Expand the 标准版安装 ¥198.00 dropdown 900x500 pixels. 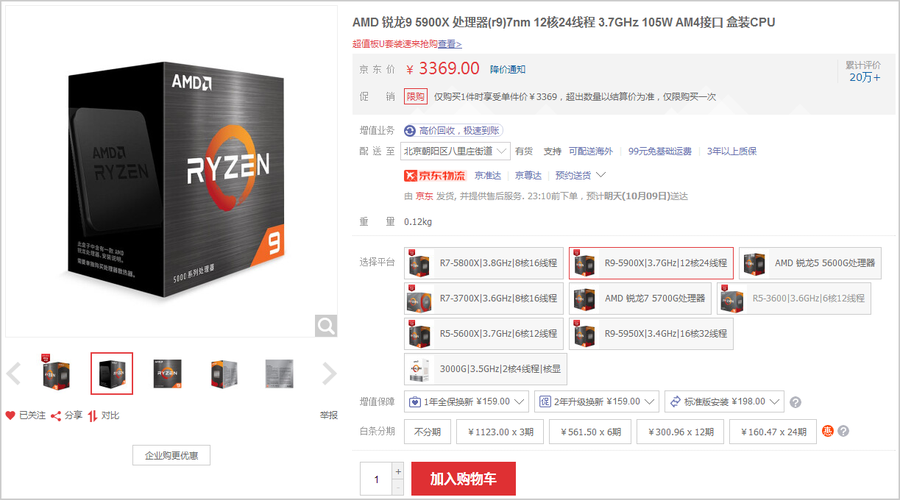(724, 402)
